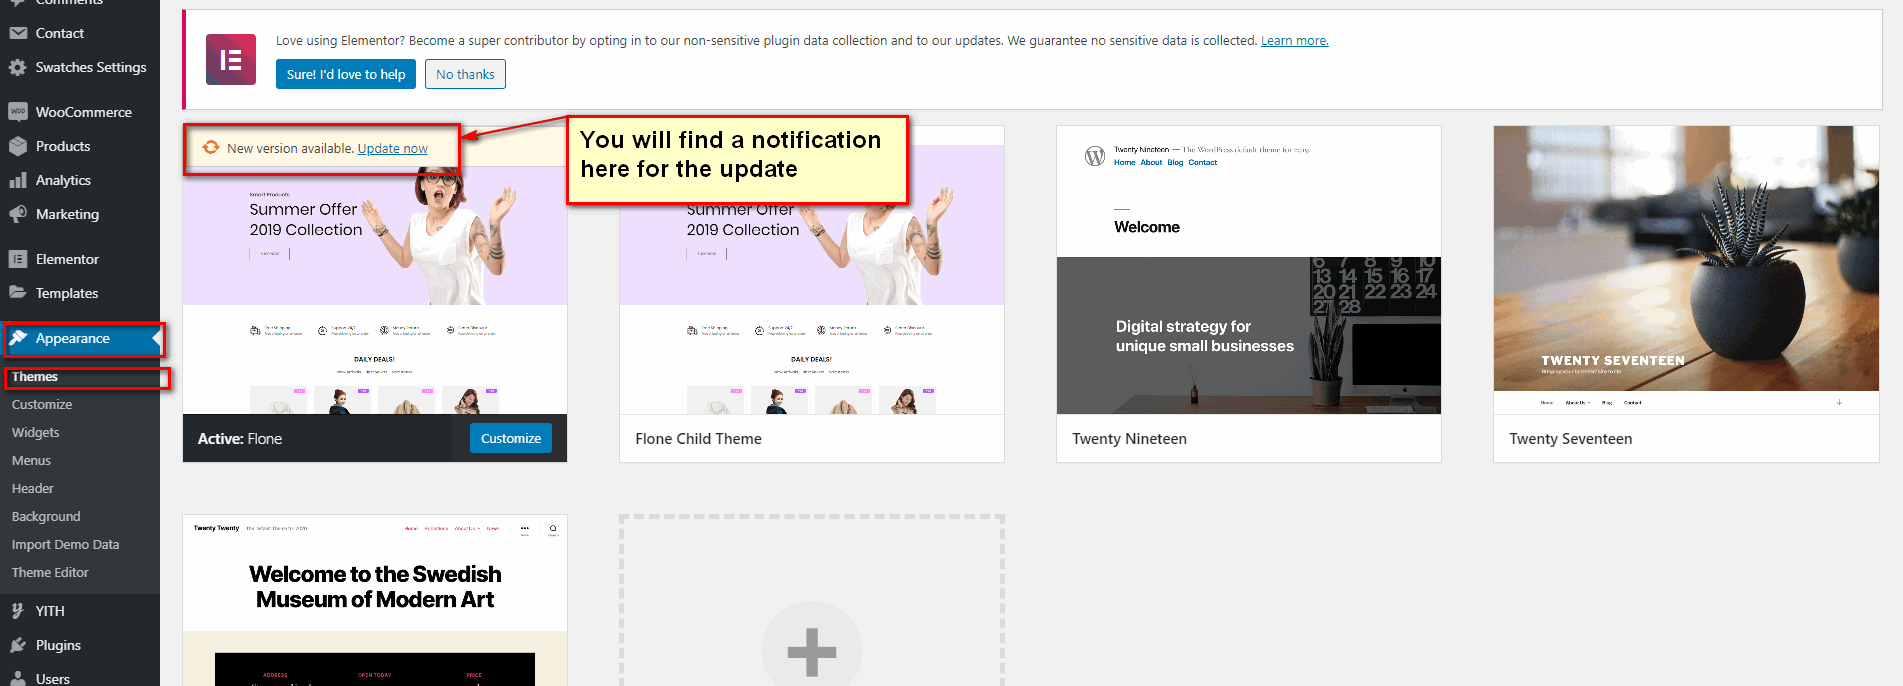
Task: Select the Twenty Twenty theme screenshot
Action: (375, 601)
